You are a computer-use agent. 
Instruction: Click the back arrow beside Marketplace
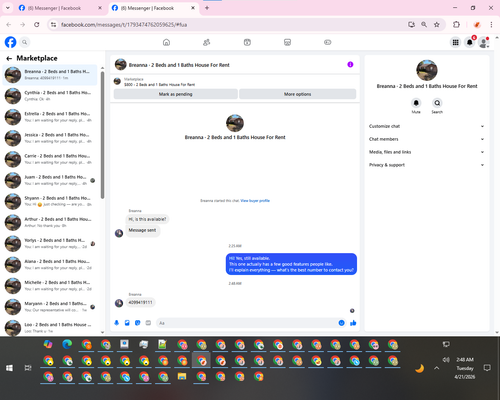(9, 58)
